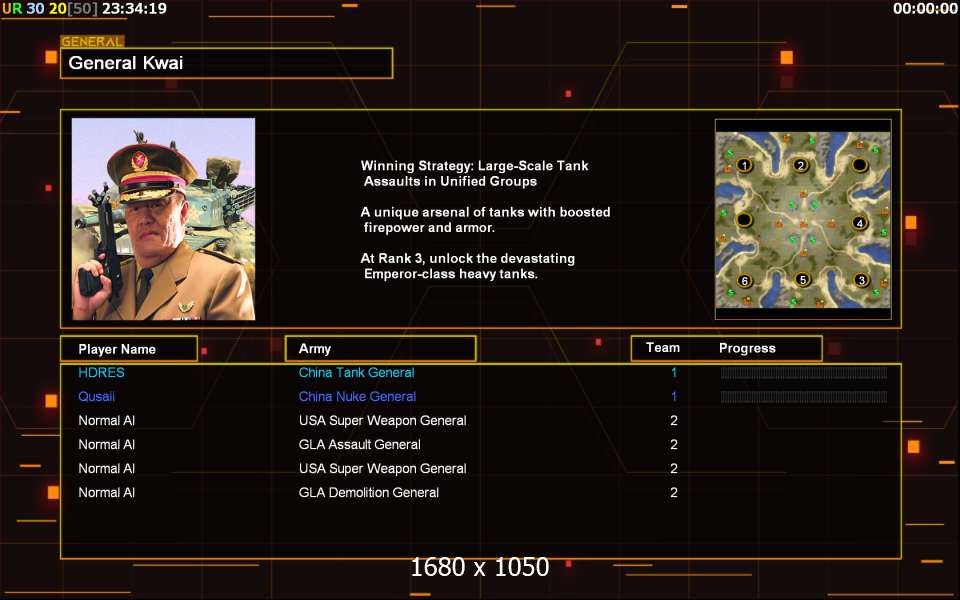Image resolution: width=960 pixels, height=600 pixels.
Task: Click the General Kwai name field
Action: pos(227,63)
